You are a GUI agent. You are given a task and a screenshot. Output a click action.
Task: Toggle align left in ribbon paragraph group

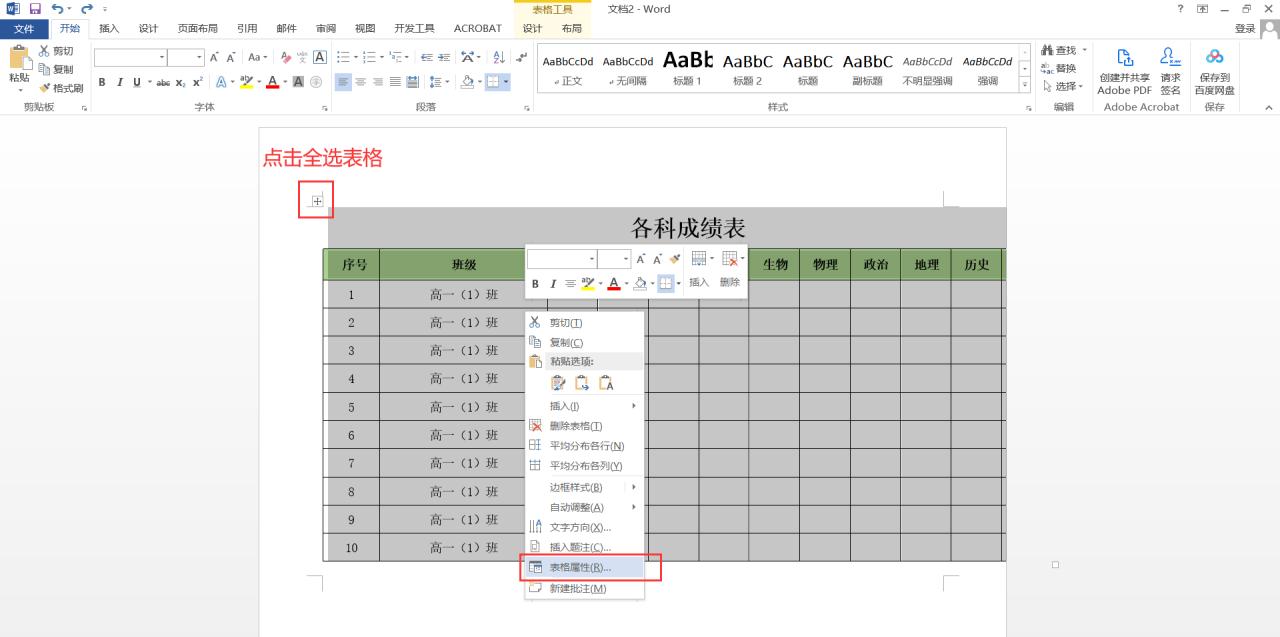[343, 82]
